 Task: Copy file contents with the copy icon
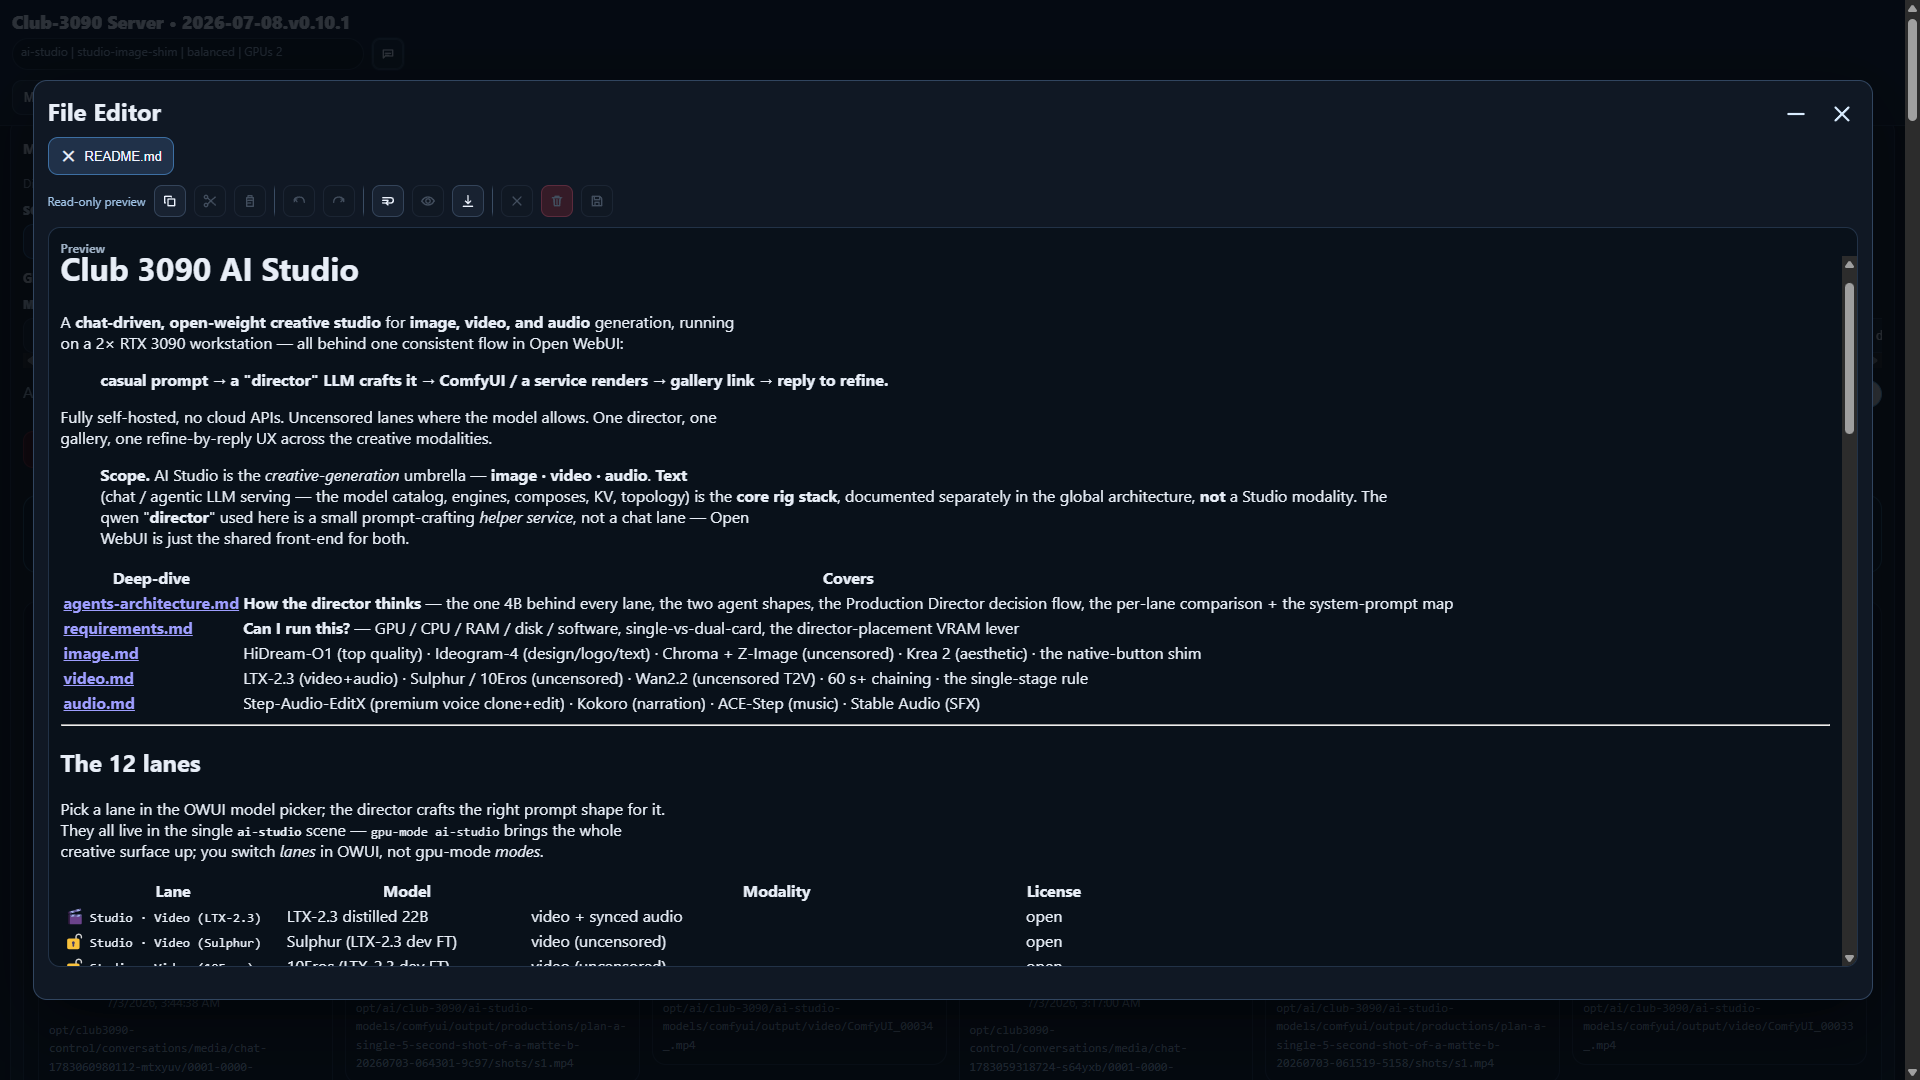click(x=170, y=201)
